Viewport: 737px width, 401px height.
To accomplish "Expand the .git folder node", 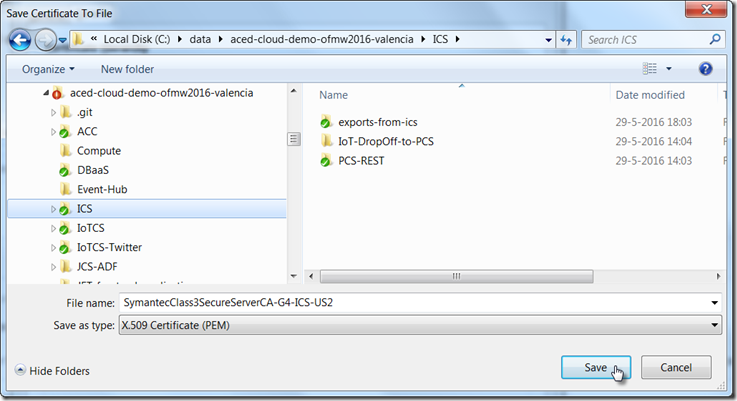I will 53,113.
